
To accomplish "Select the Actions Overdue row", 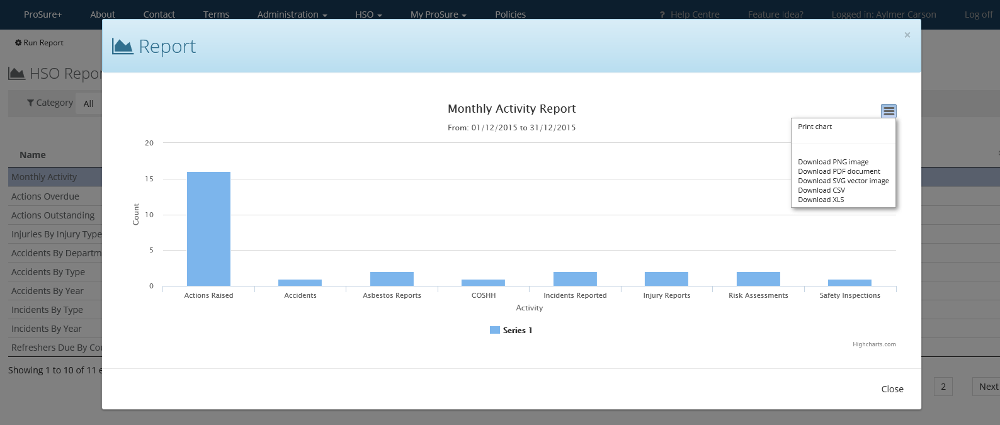I will point(56,196).
